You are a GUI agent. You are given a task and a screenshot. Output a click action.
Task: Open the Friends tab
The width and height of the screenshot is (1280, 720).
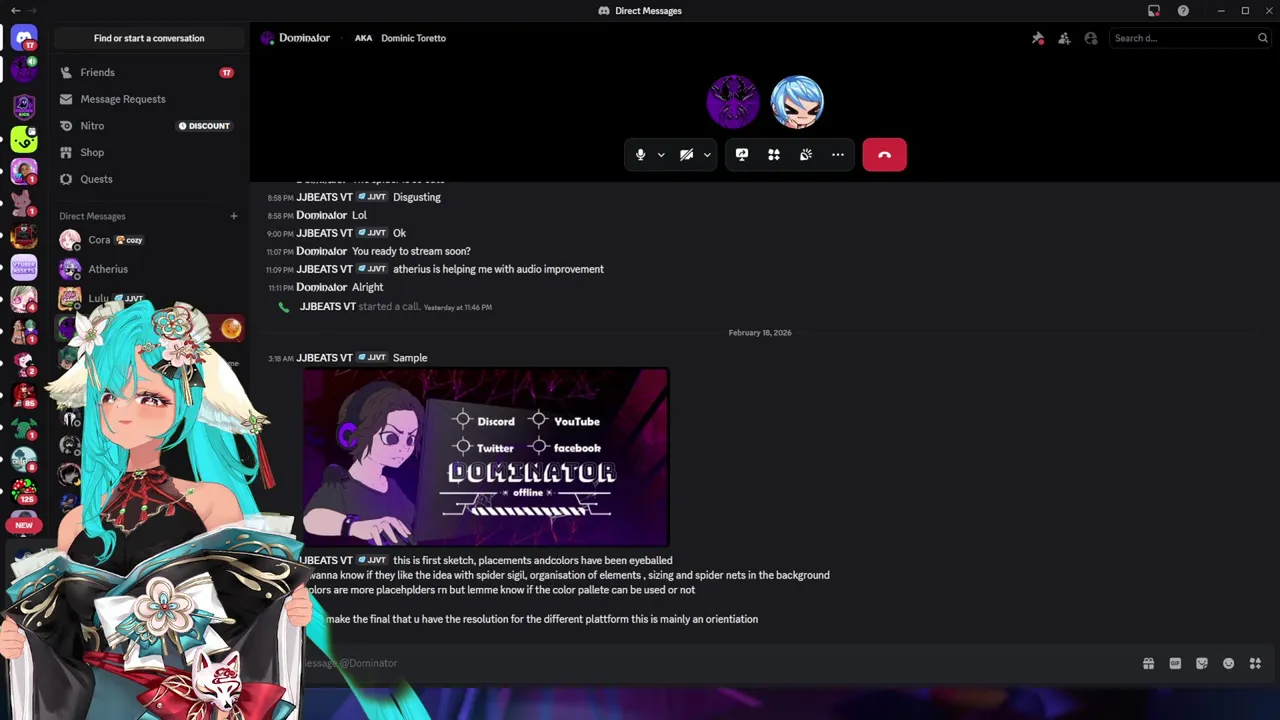tap(148, 72)
